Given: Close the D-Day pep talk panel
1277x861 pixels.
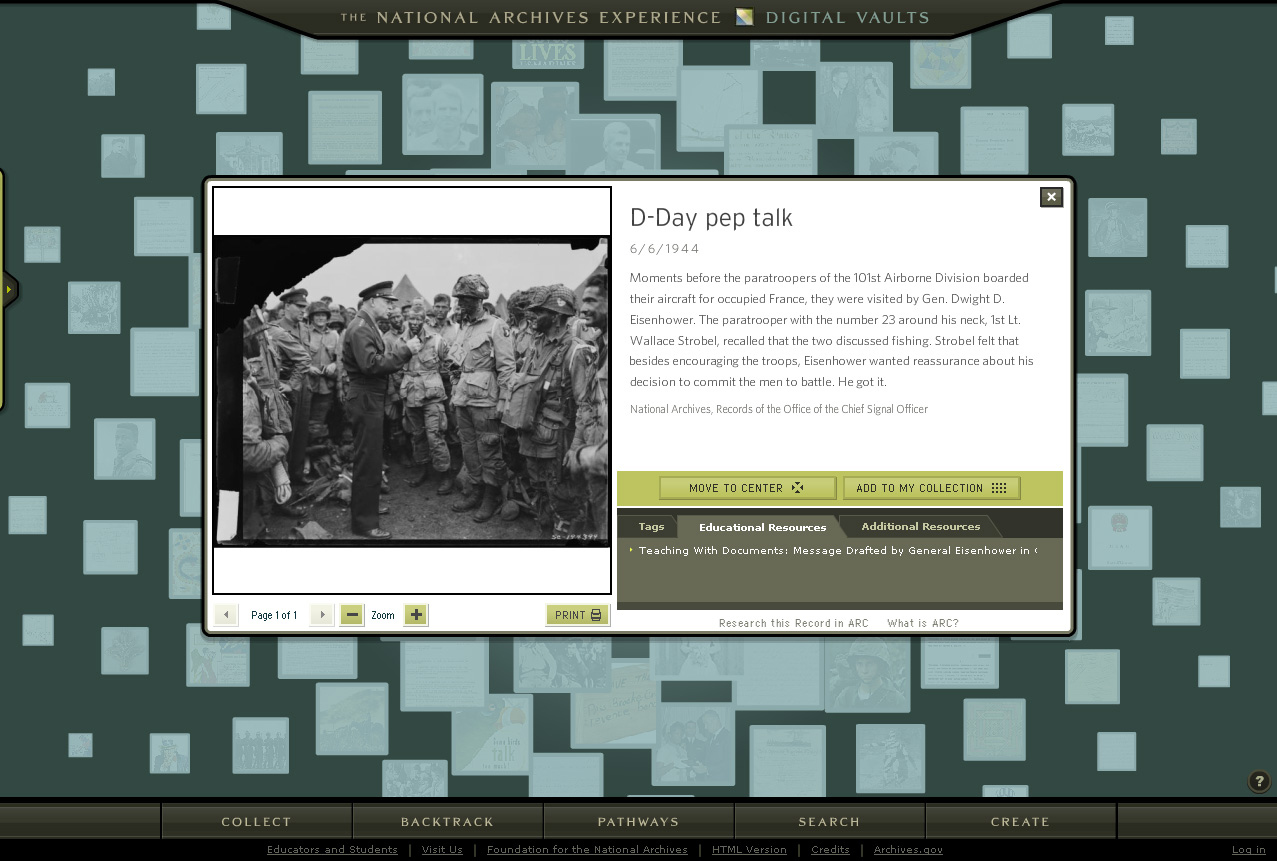Looking at the screenshot, I should 1051,197.
